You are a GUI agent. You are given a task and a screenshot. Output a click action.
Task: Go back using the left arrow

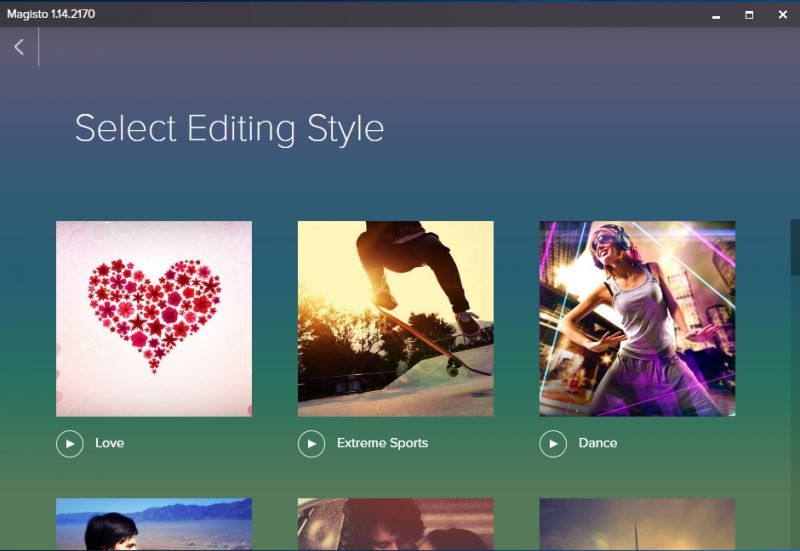pos(19,47)
